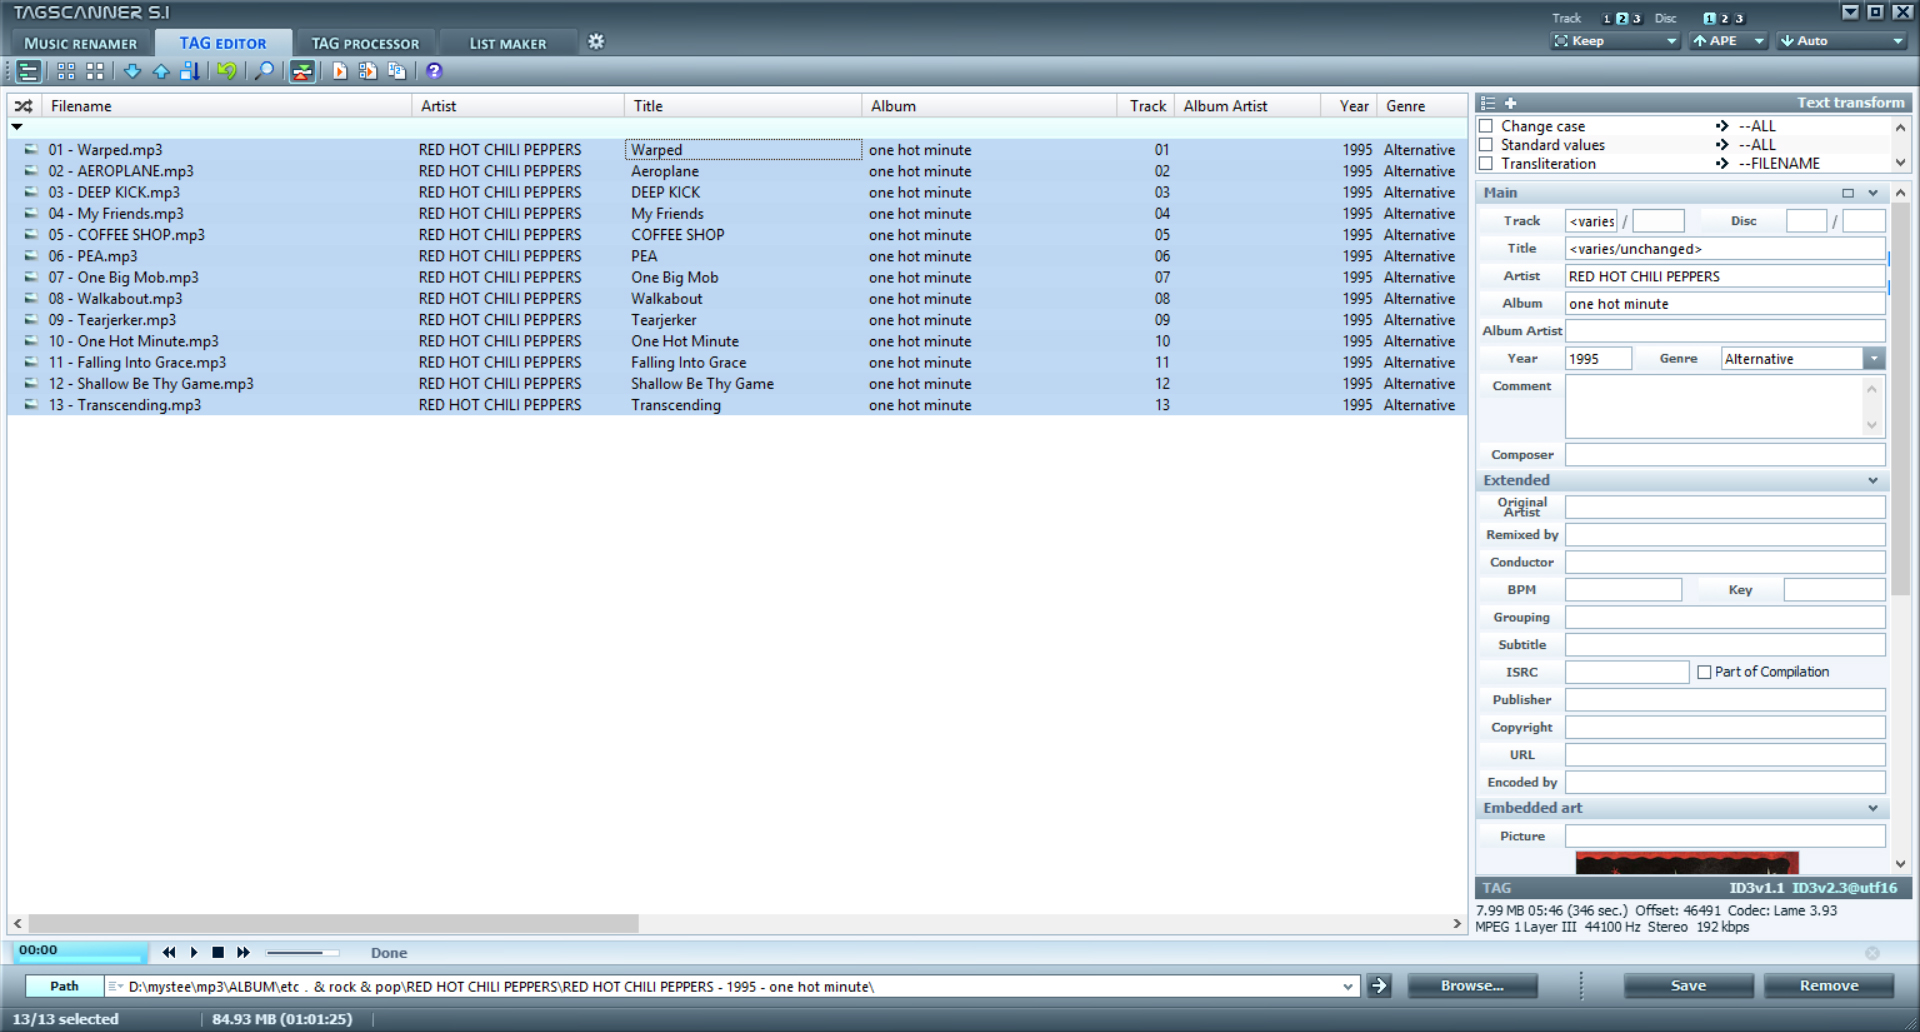Collapse the Main section chevron
Screen dimensions: 1920x1032
1872,193
